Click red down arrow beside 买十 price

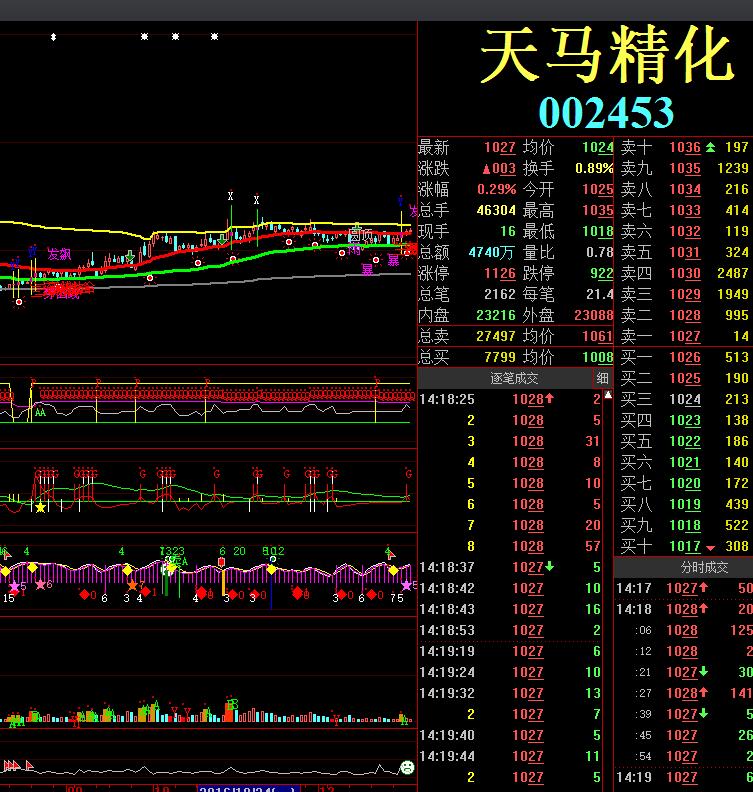click(711, 548)
